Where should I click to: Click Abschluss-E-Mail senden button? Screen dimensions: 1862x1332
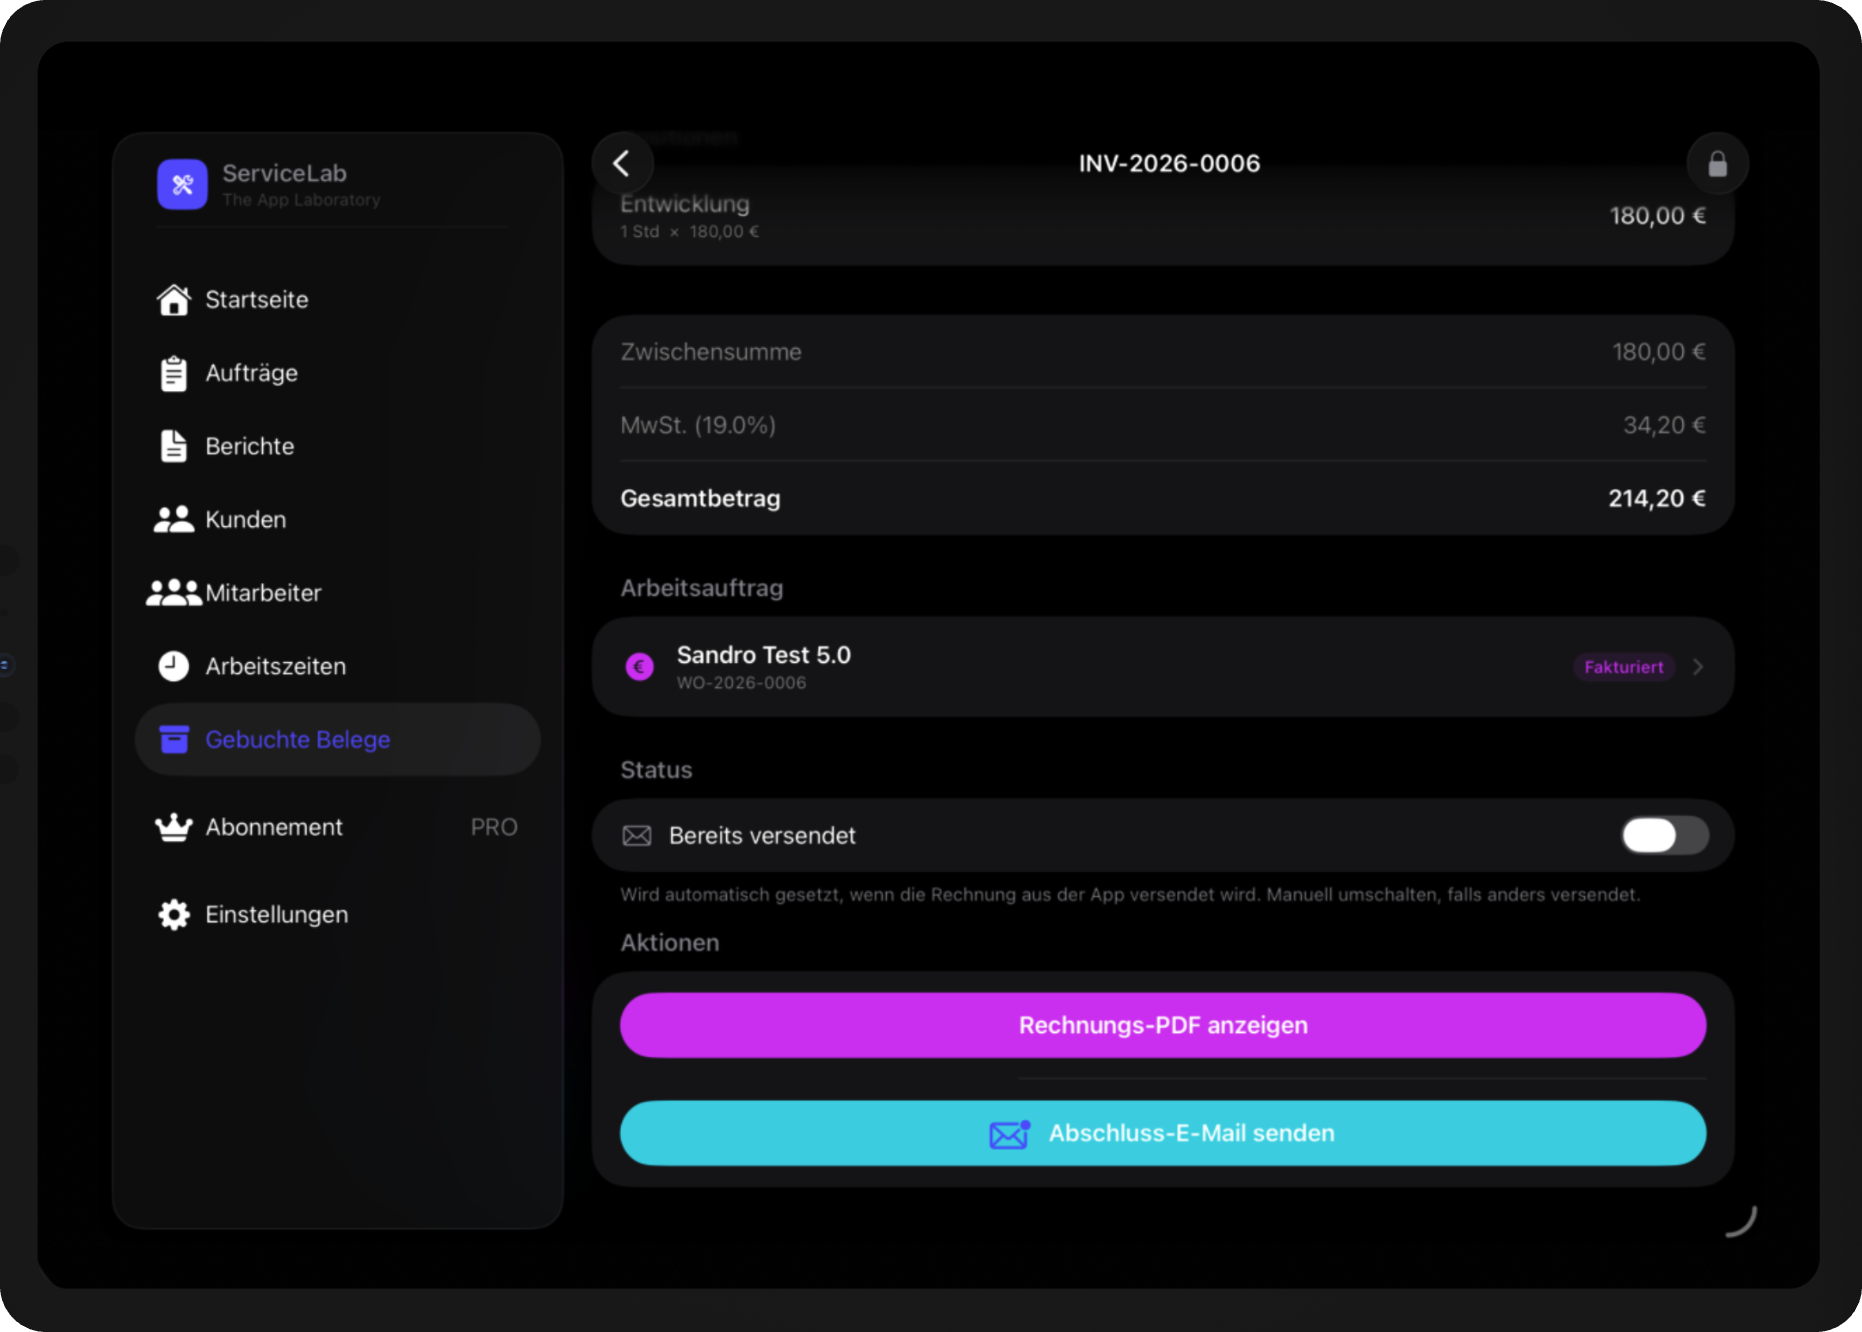click(1163, 1133)
